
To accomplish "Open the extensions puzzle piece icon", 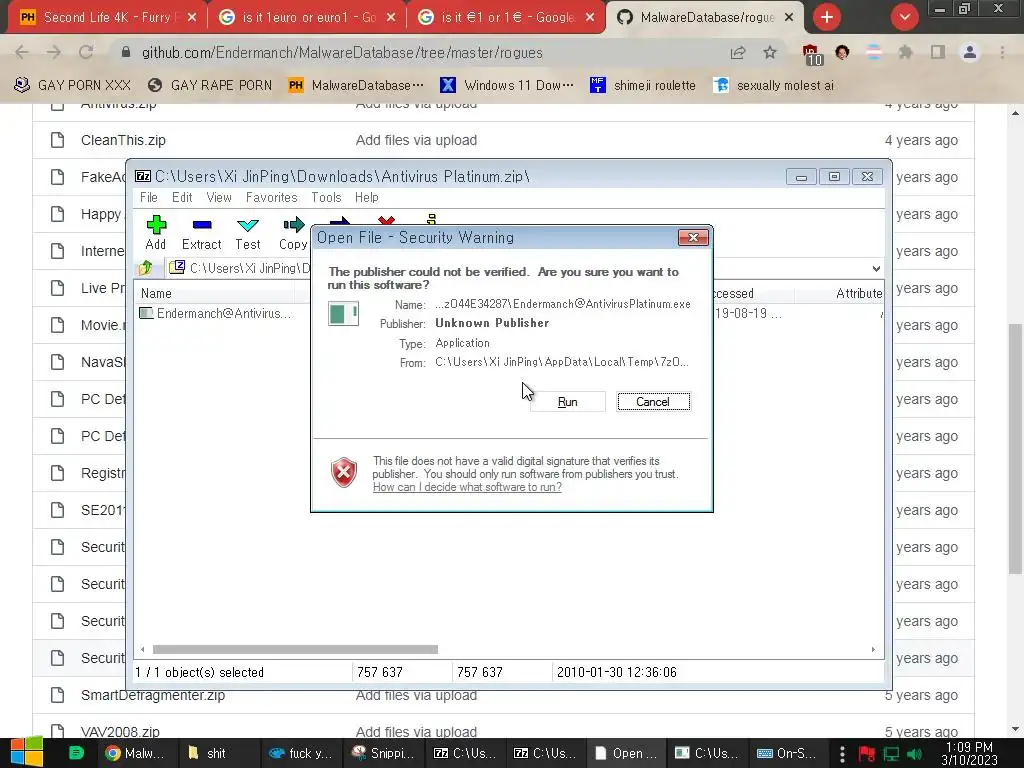I will coord(905,52).
